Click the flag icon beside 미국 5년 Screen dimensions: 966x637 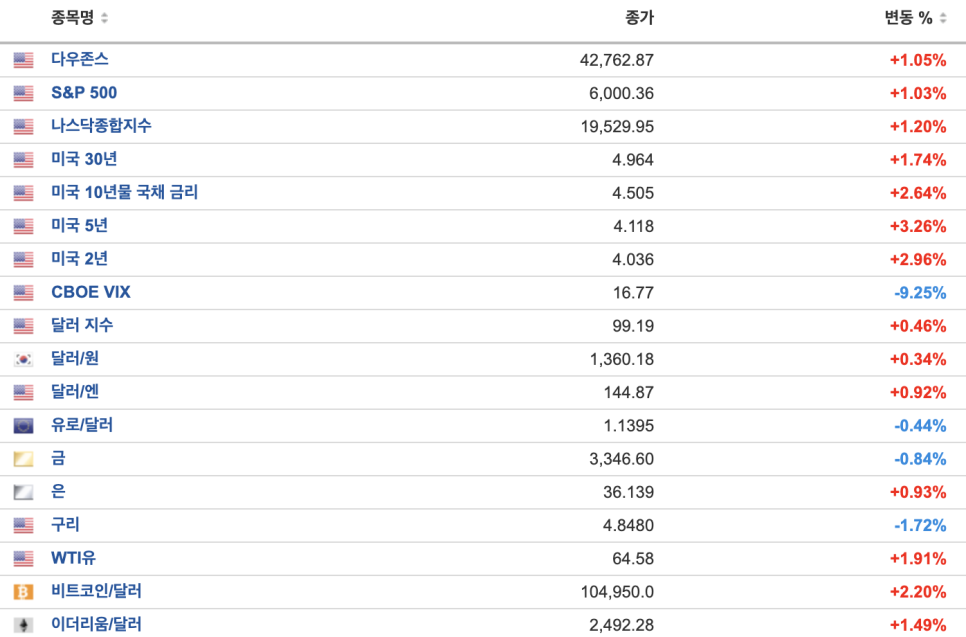[23, 226]
